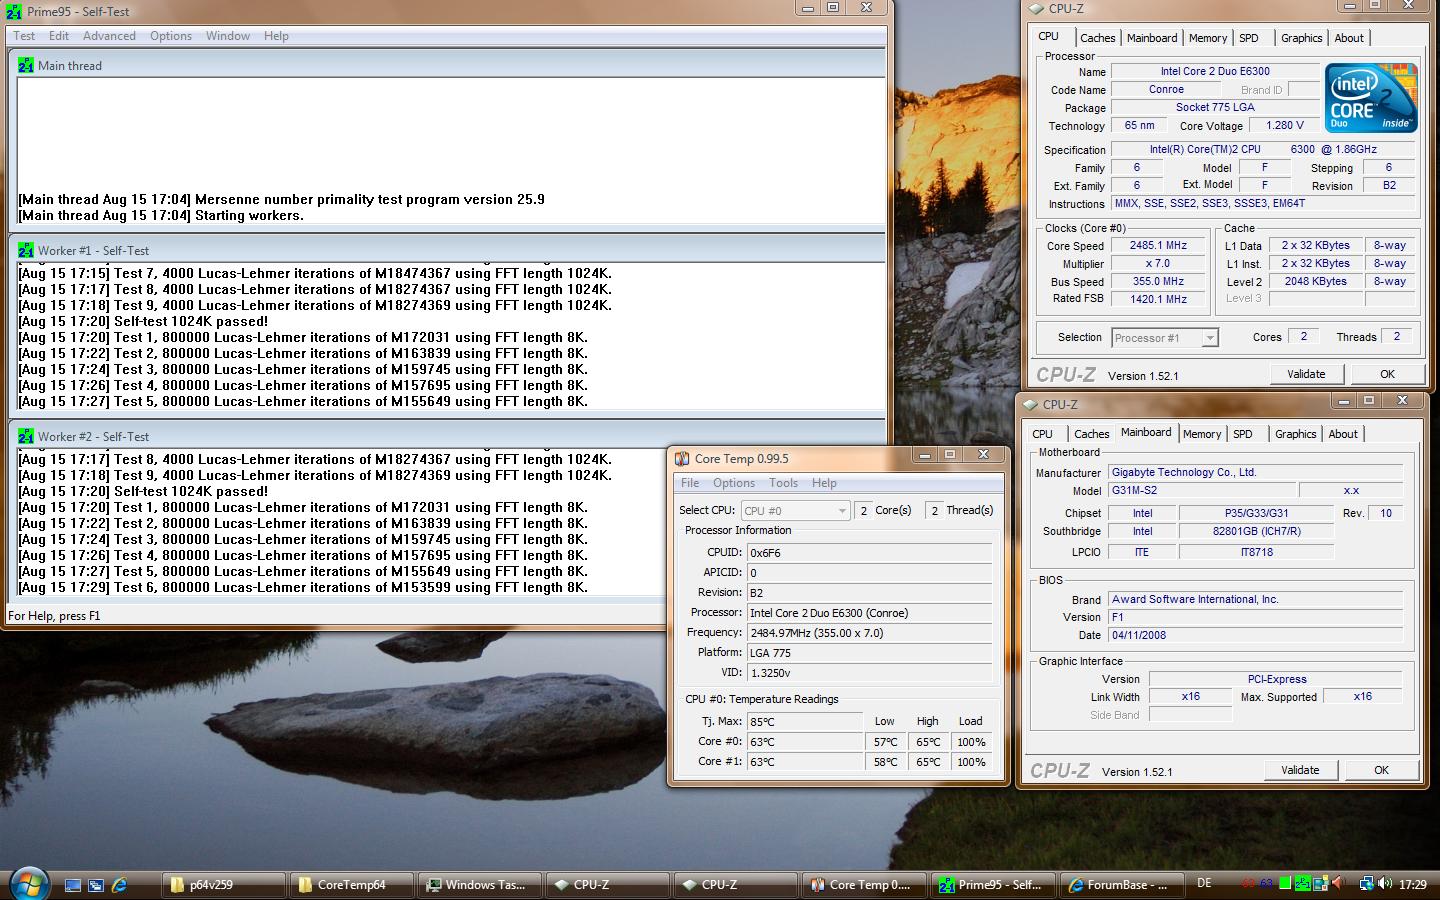Click the VID 1.3250v field in Core Temp
Viewport: 1440px width, 900px height.
[x=870, y=673]
